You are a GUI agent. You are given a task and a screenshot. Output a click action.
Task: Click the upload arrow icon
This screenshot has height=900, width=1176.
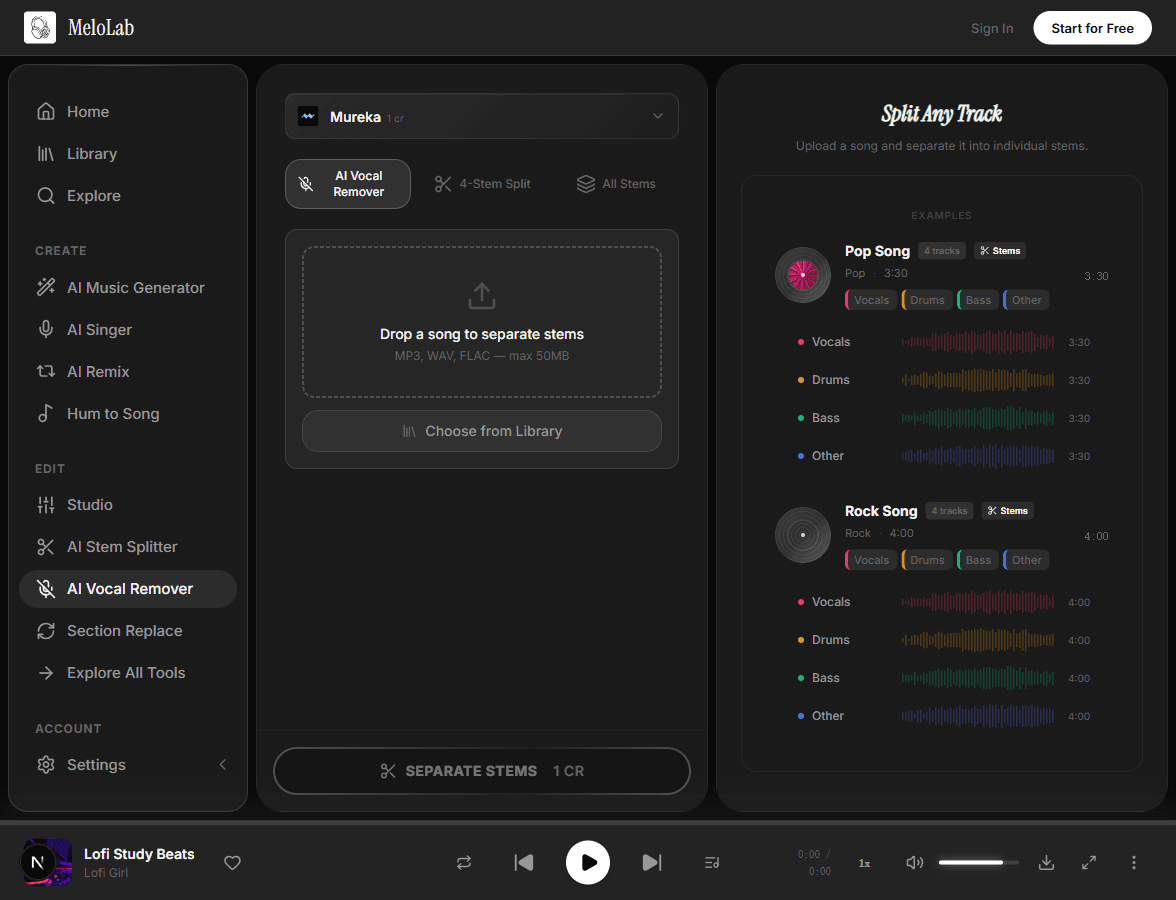pyautogui.click(x=482, y=296)
